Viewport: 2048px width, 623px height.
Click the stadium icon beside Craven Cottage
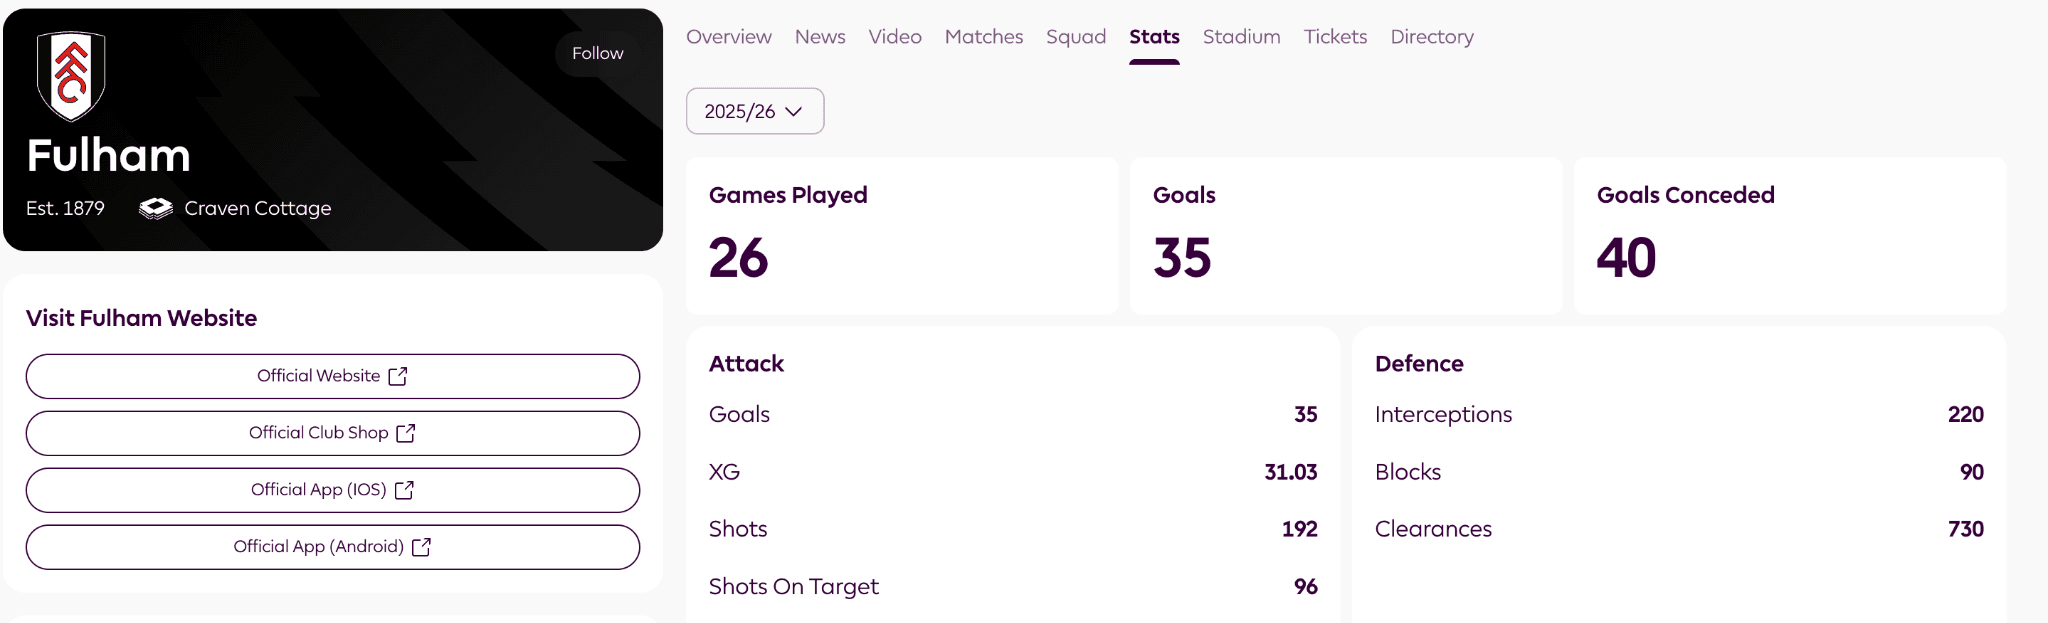click(x=155, y=208)
